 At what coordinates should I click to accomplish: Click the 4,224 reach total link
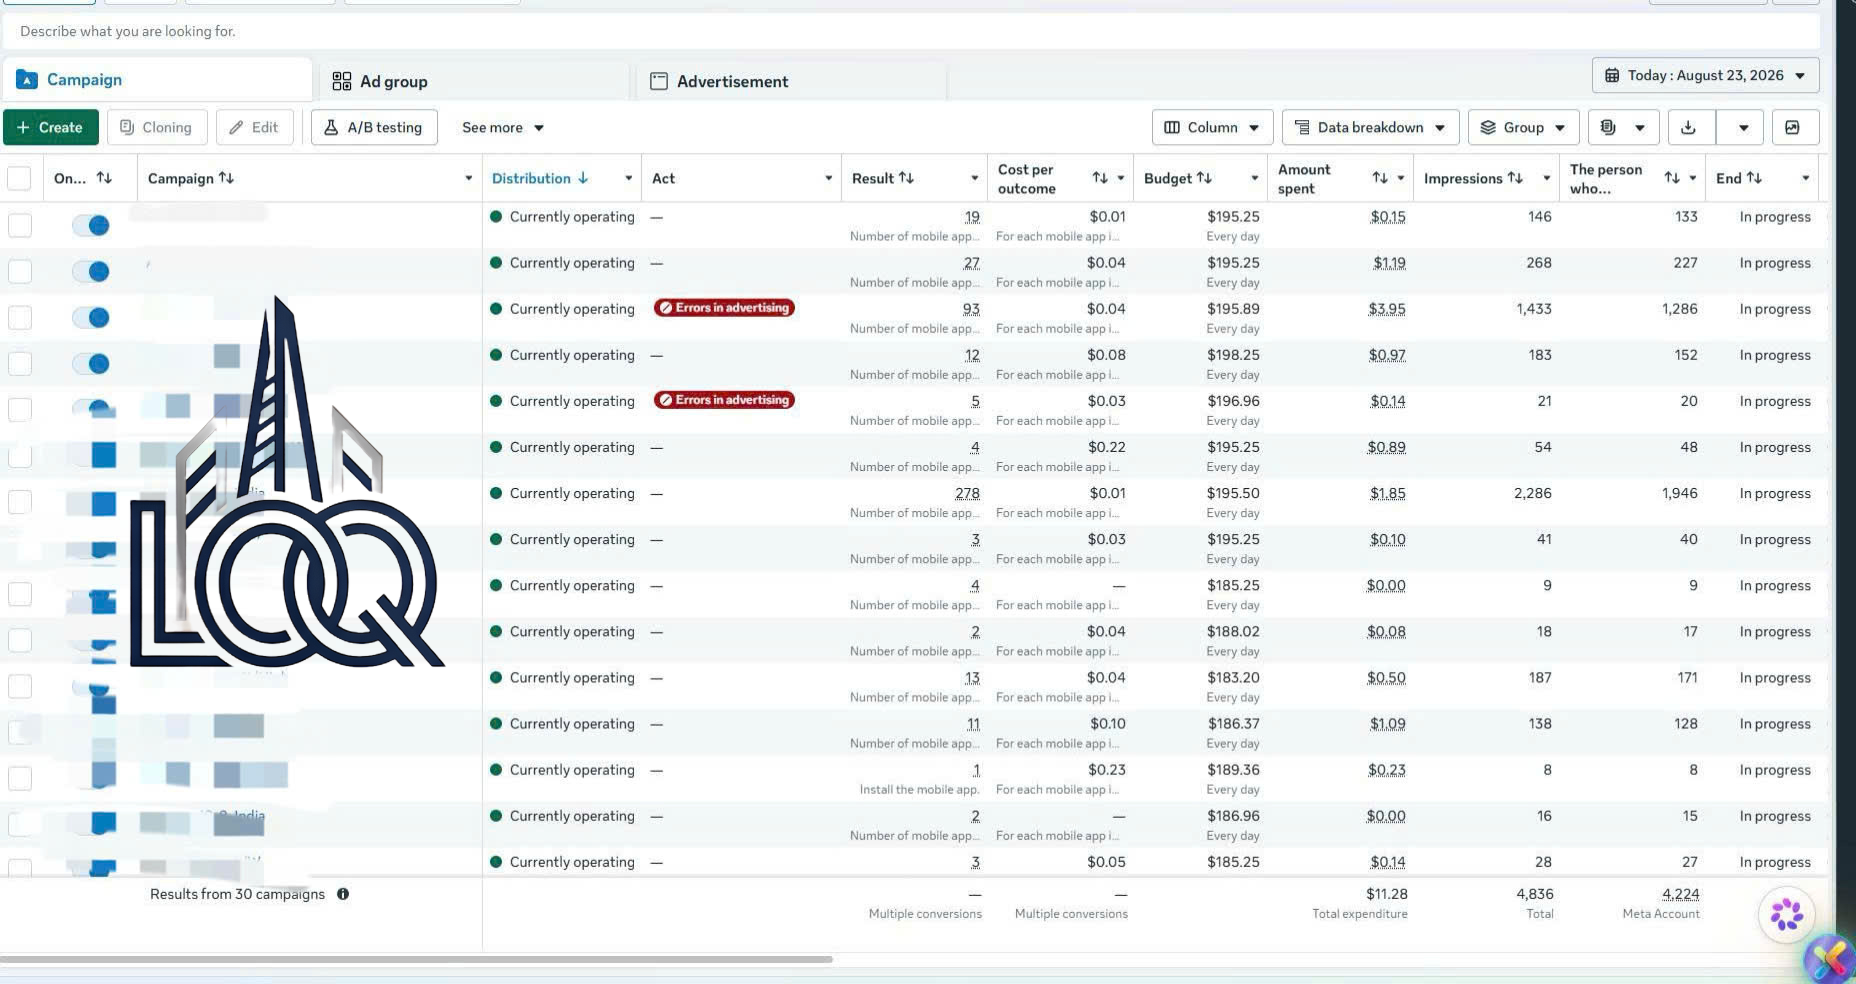pos(1680,894)
